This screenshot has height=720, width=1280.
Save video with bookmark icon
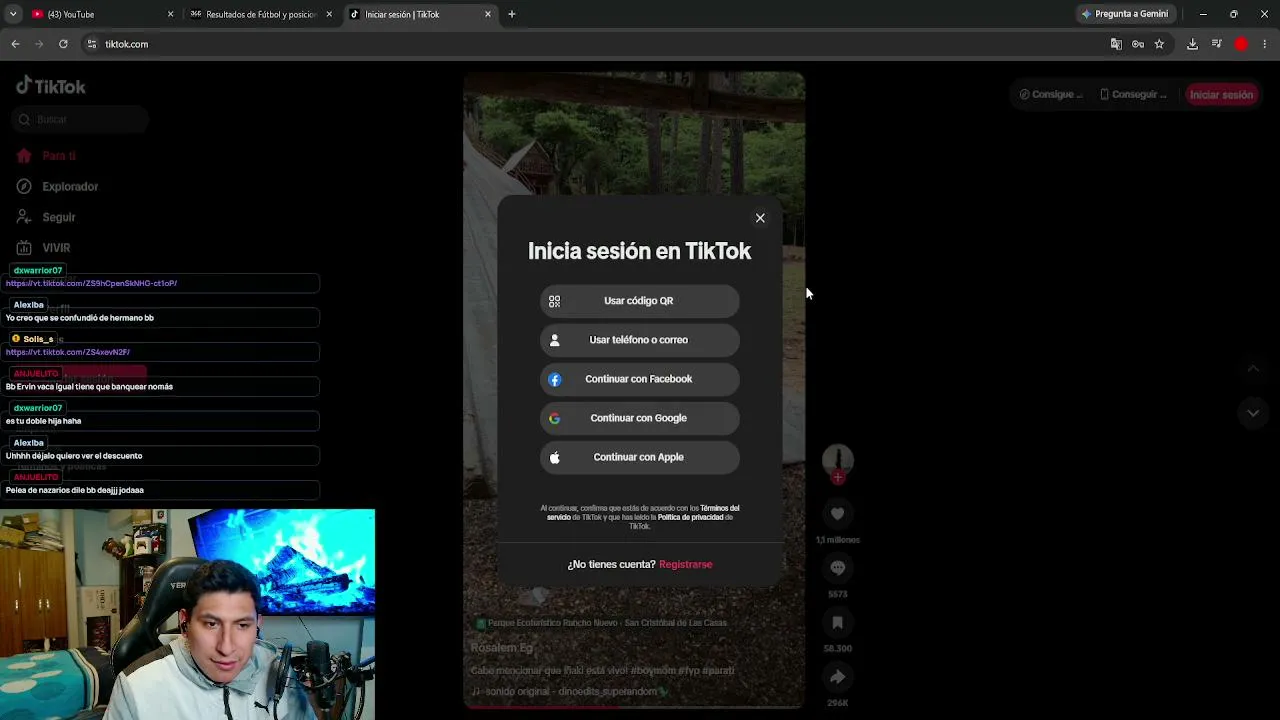click(x=838, y=622)
